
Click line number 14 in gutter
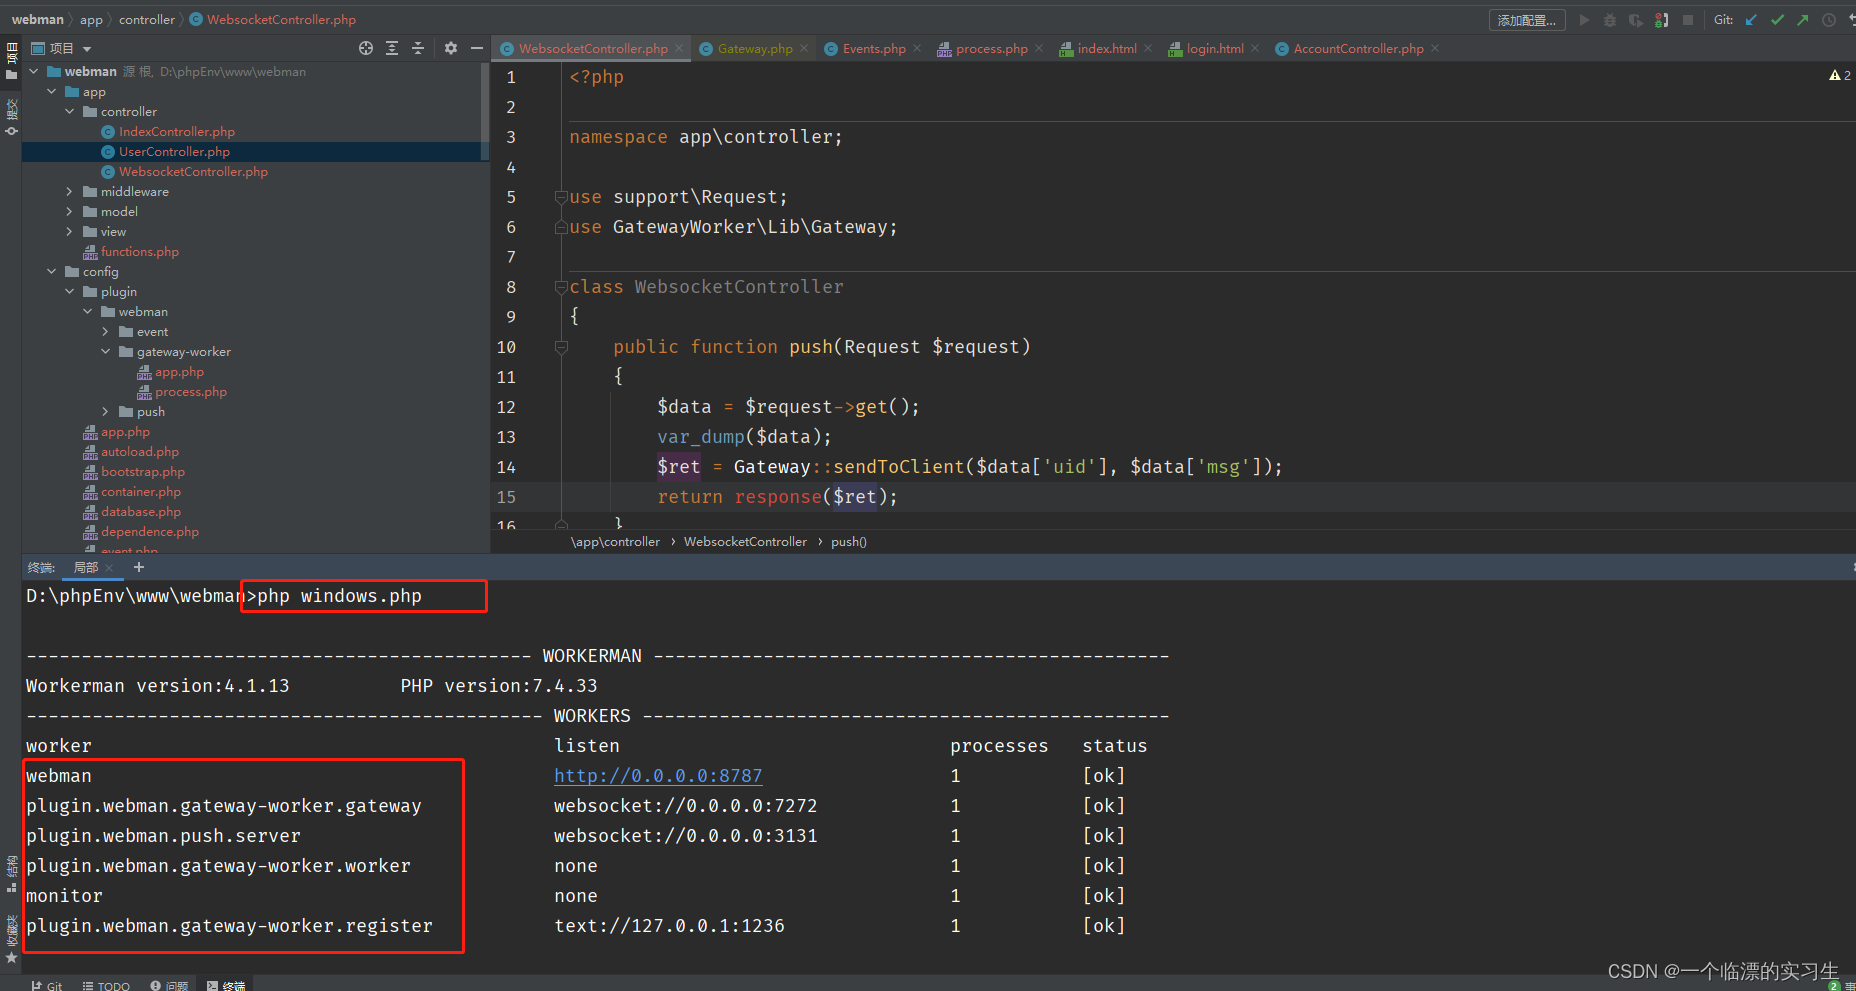tap(506, 467)
